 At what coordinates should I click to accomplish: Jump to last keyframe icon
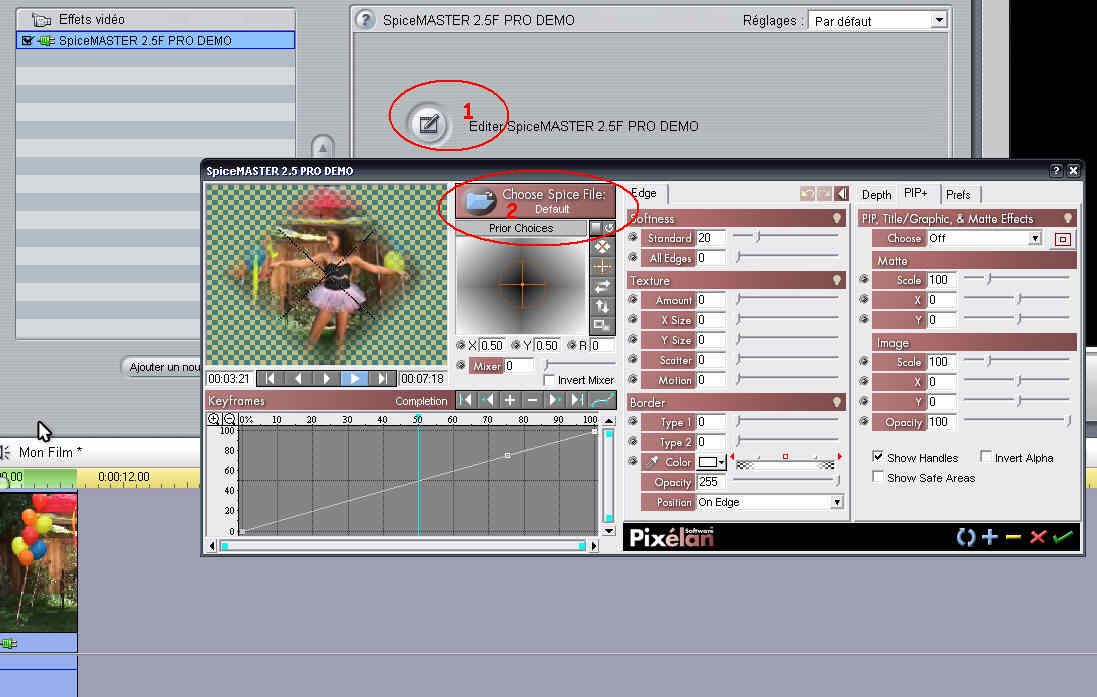tap(576, 400)
